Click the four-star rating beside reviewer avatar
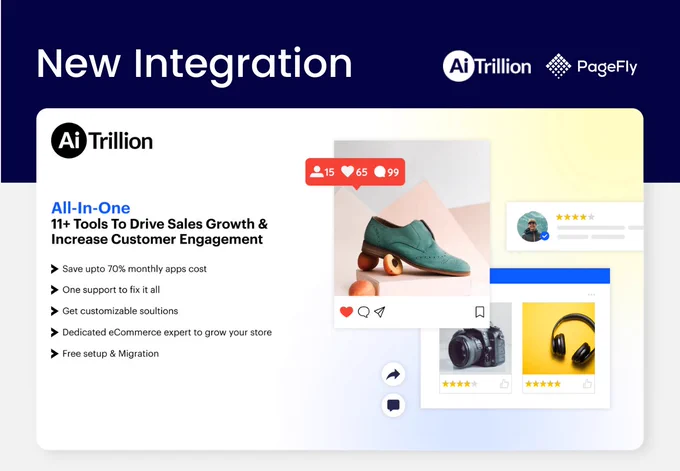The image size is (680, 471). point(575,217)
